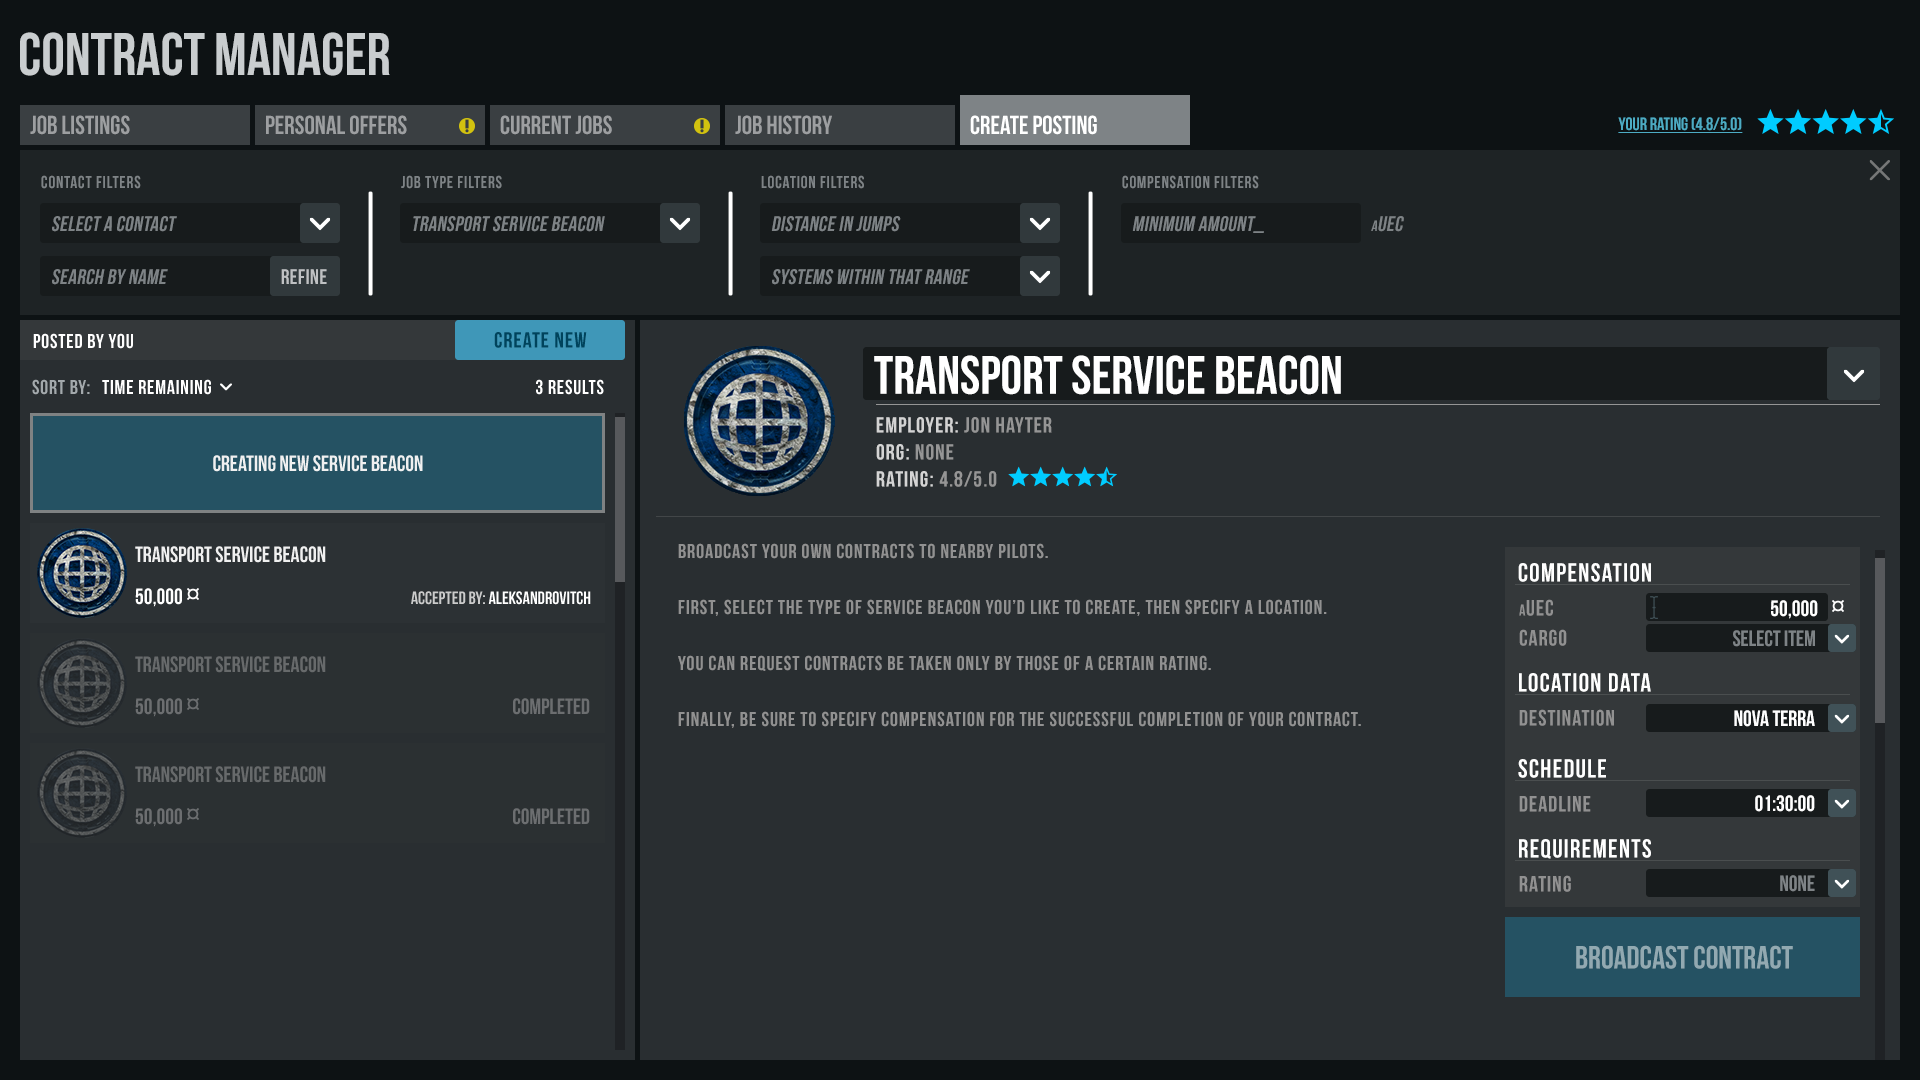Click globe icon of first completed beacon
1920x1080 pixels.
click(x=82, y=683)
